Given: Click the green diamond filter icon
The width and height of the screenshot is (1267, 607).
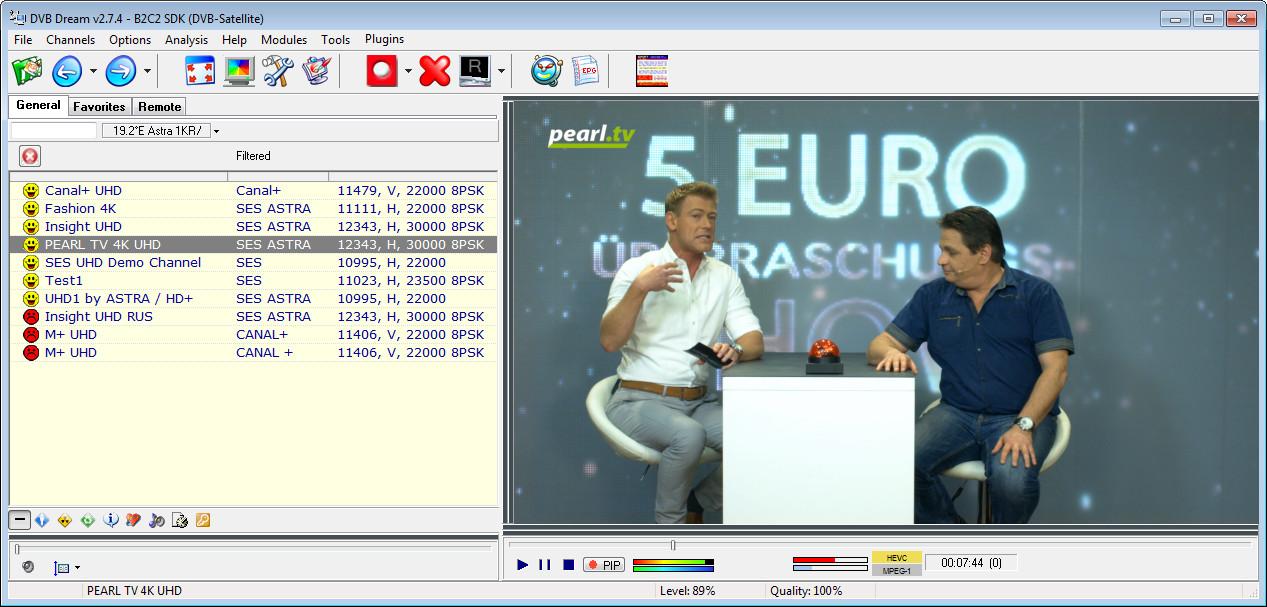Looking at the screenshot, I should coord(88,520).
